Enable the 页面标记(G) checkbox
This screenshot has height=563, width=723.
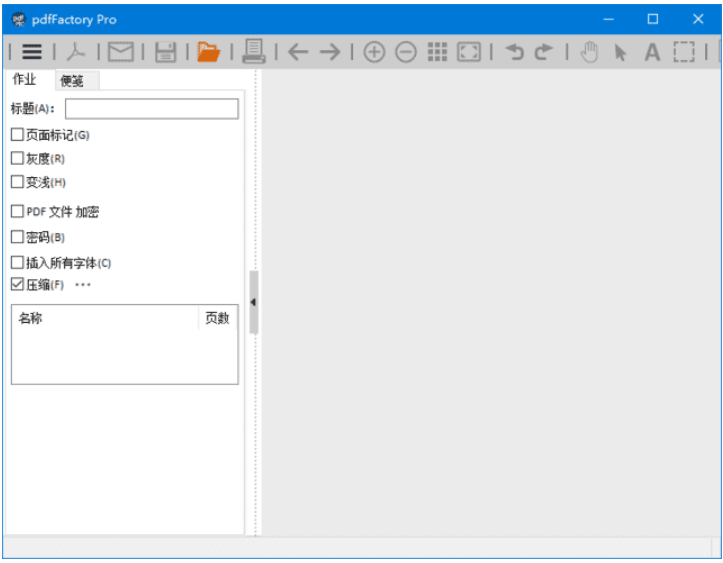coord(17,135)
